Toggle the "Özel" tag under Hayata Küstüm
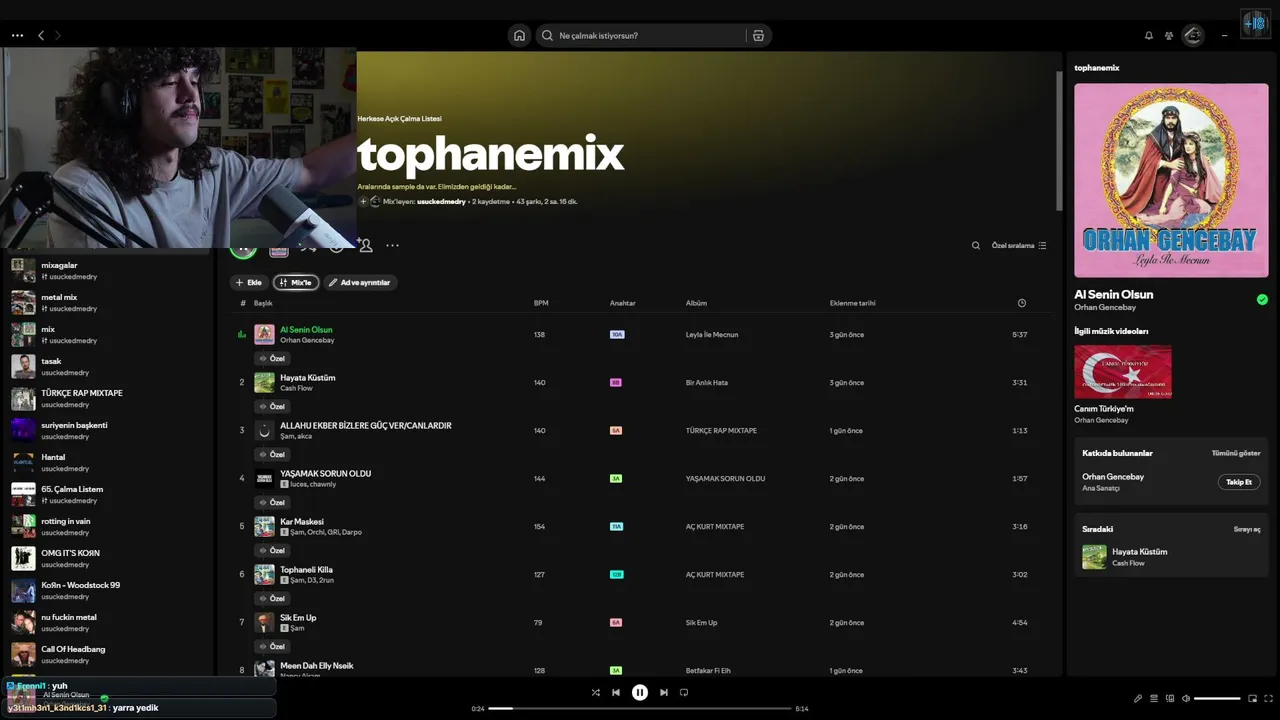This screenshot has height=720, width=1280. tap(272, 406)
